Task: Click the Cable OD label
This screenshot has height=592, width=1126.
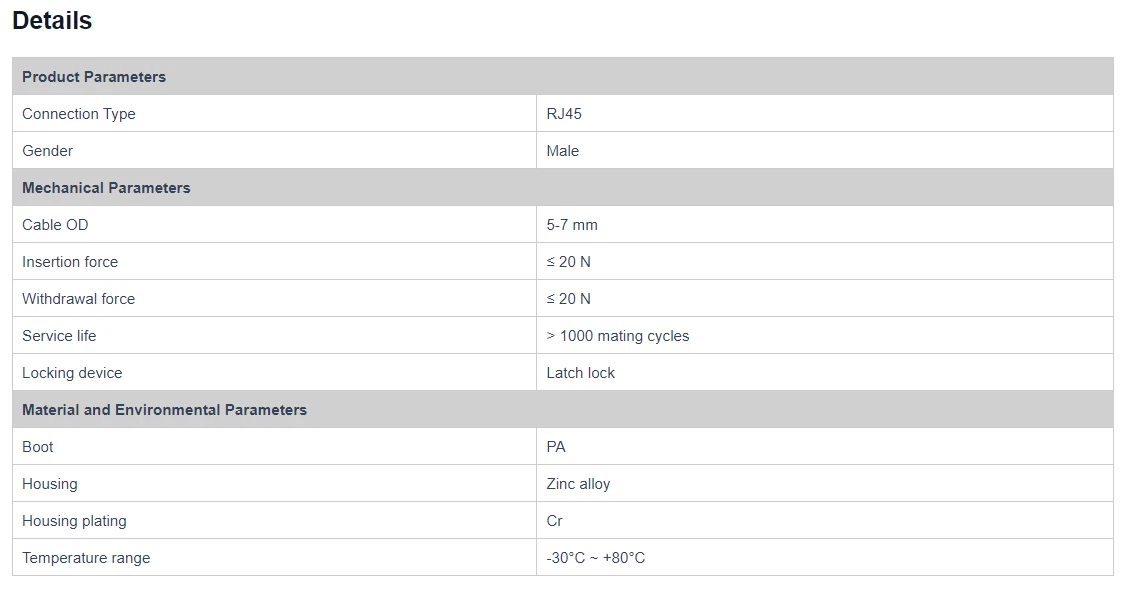Action: coord(56,225)
